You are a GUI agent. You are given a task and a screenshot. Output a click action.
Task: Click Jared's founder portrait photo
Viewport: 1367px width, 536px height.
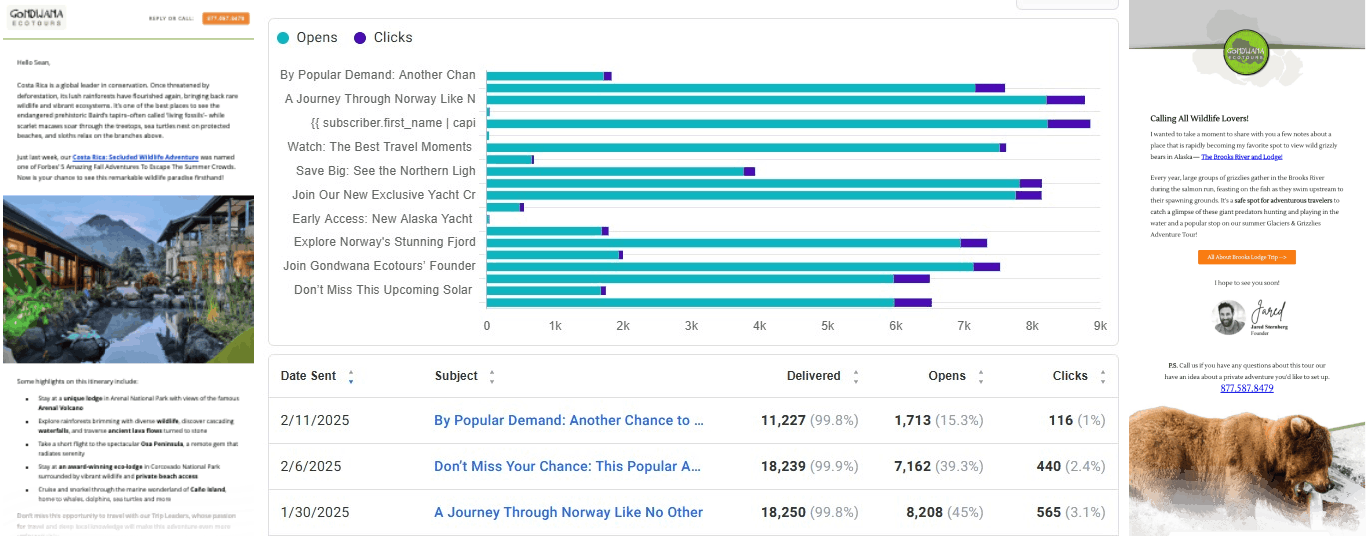click(x=1229, y=317)
